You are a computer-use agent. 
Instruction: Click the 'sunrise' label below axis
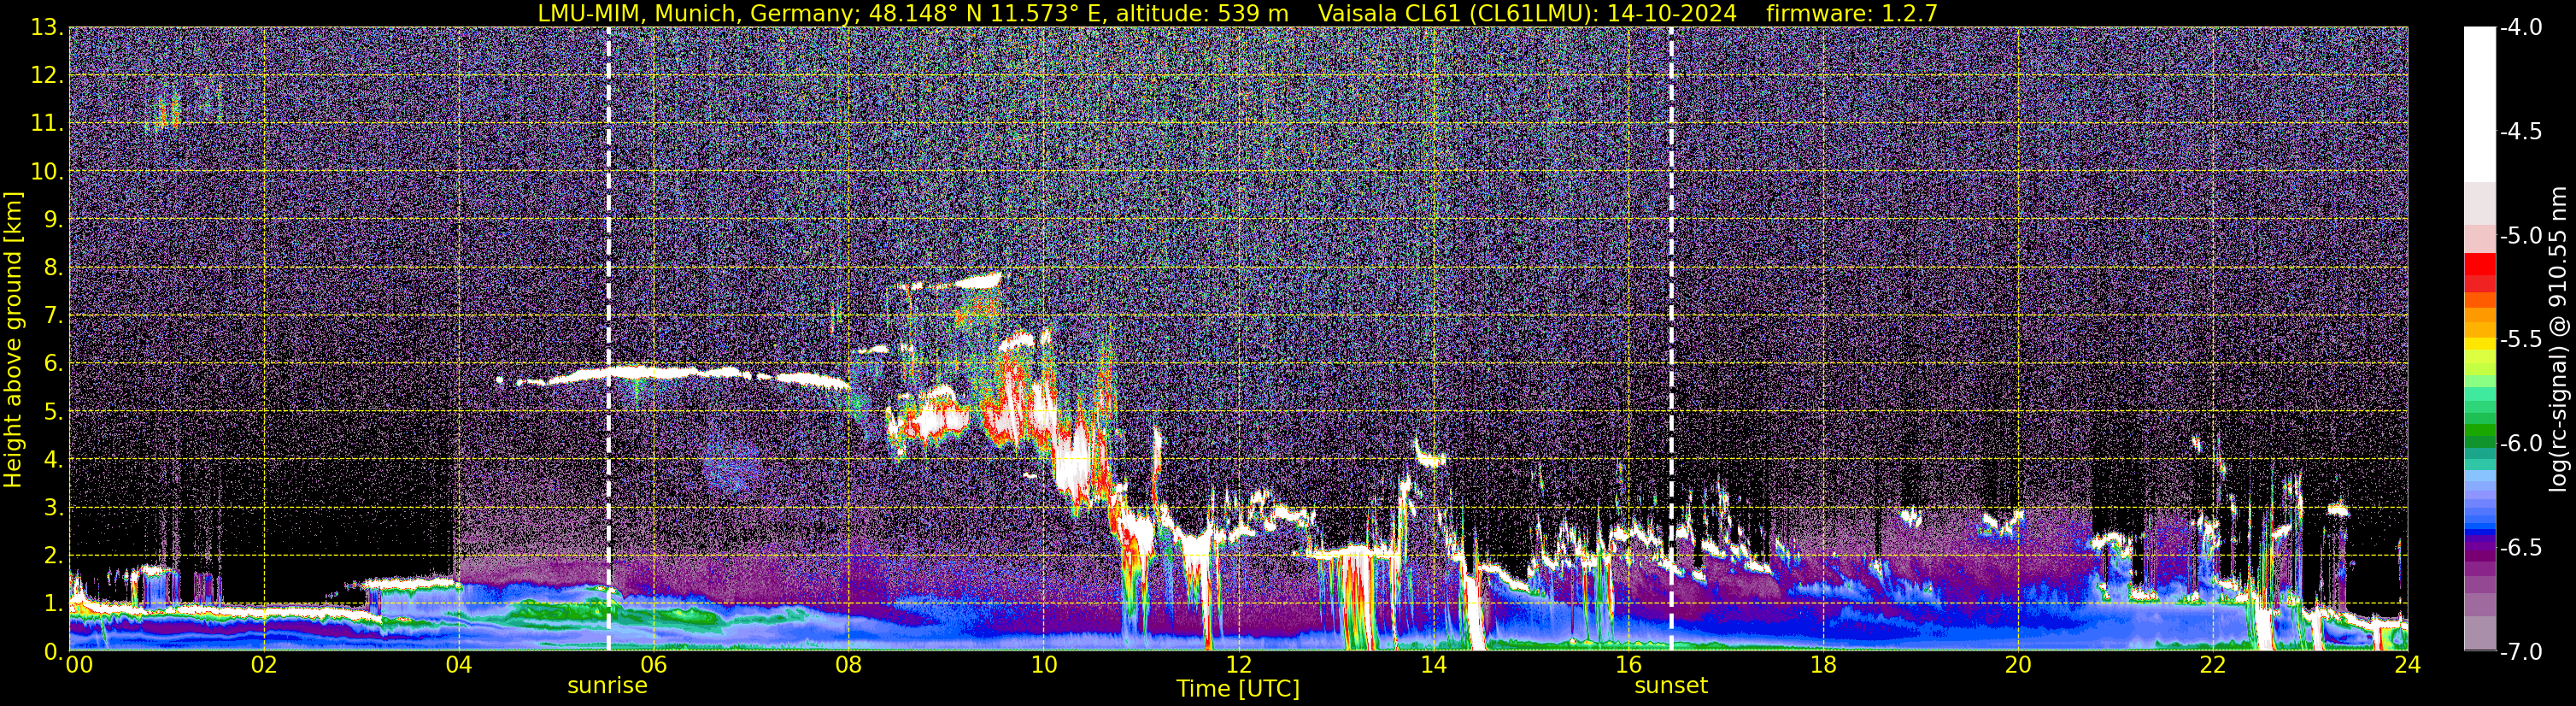607,686
